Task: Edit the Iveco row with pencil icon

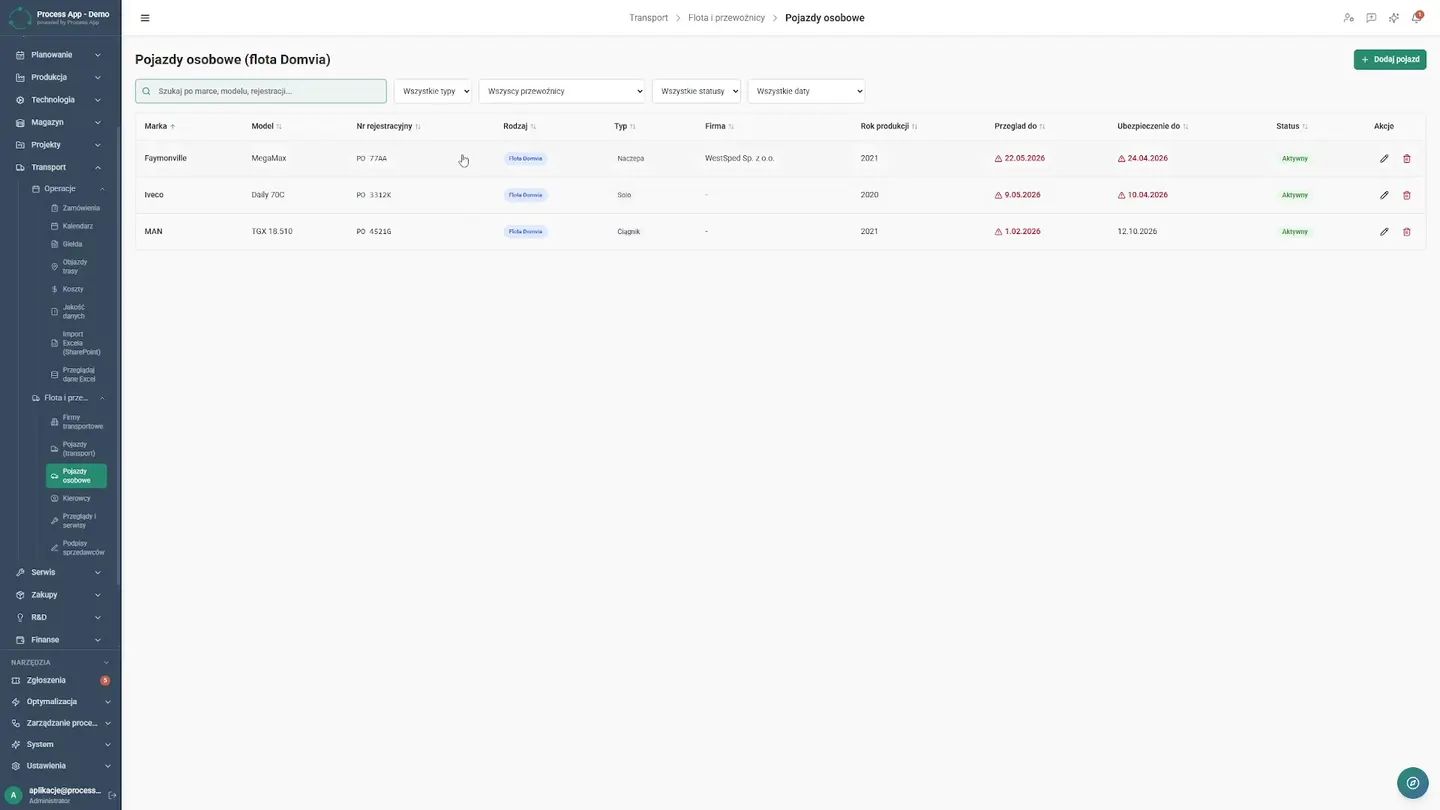Action: [1384, 195]
